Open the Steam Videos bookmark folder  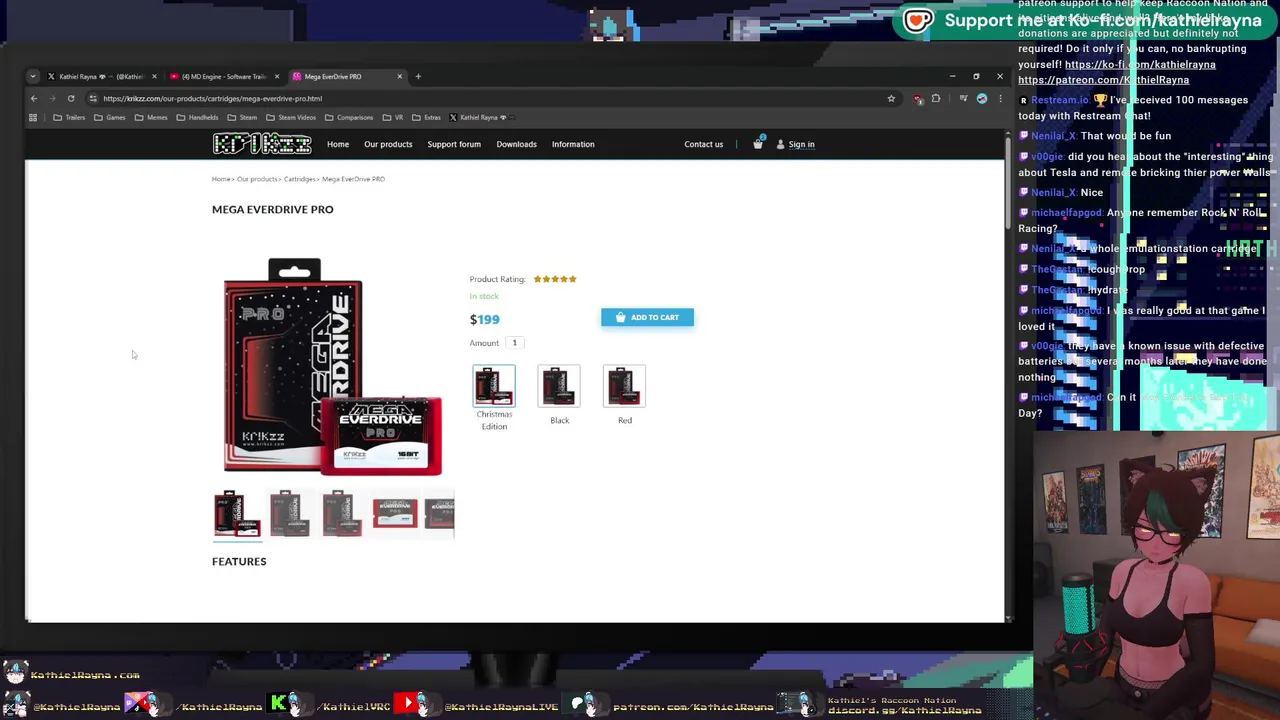tap(291, 117)
